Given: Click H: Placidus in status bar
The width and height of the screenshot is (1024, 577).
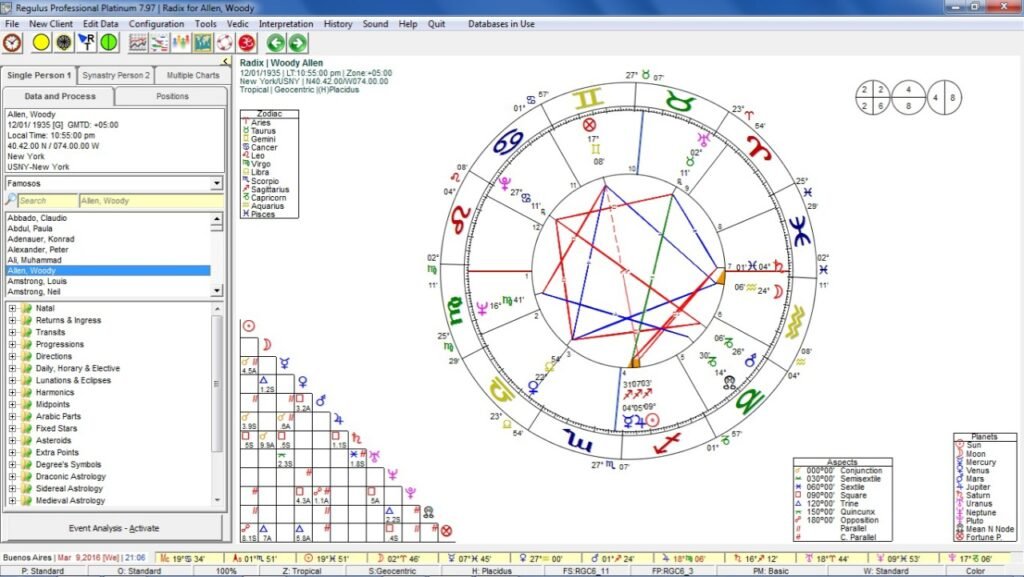Looking at the screenshot, I should coord(492,571).
